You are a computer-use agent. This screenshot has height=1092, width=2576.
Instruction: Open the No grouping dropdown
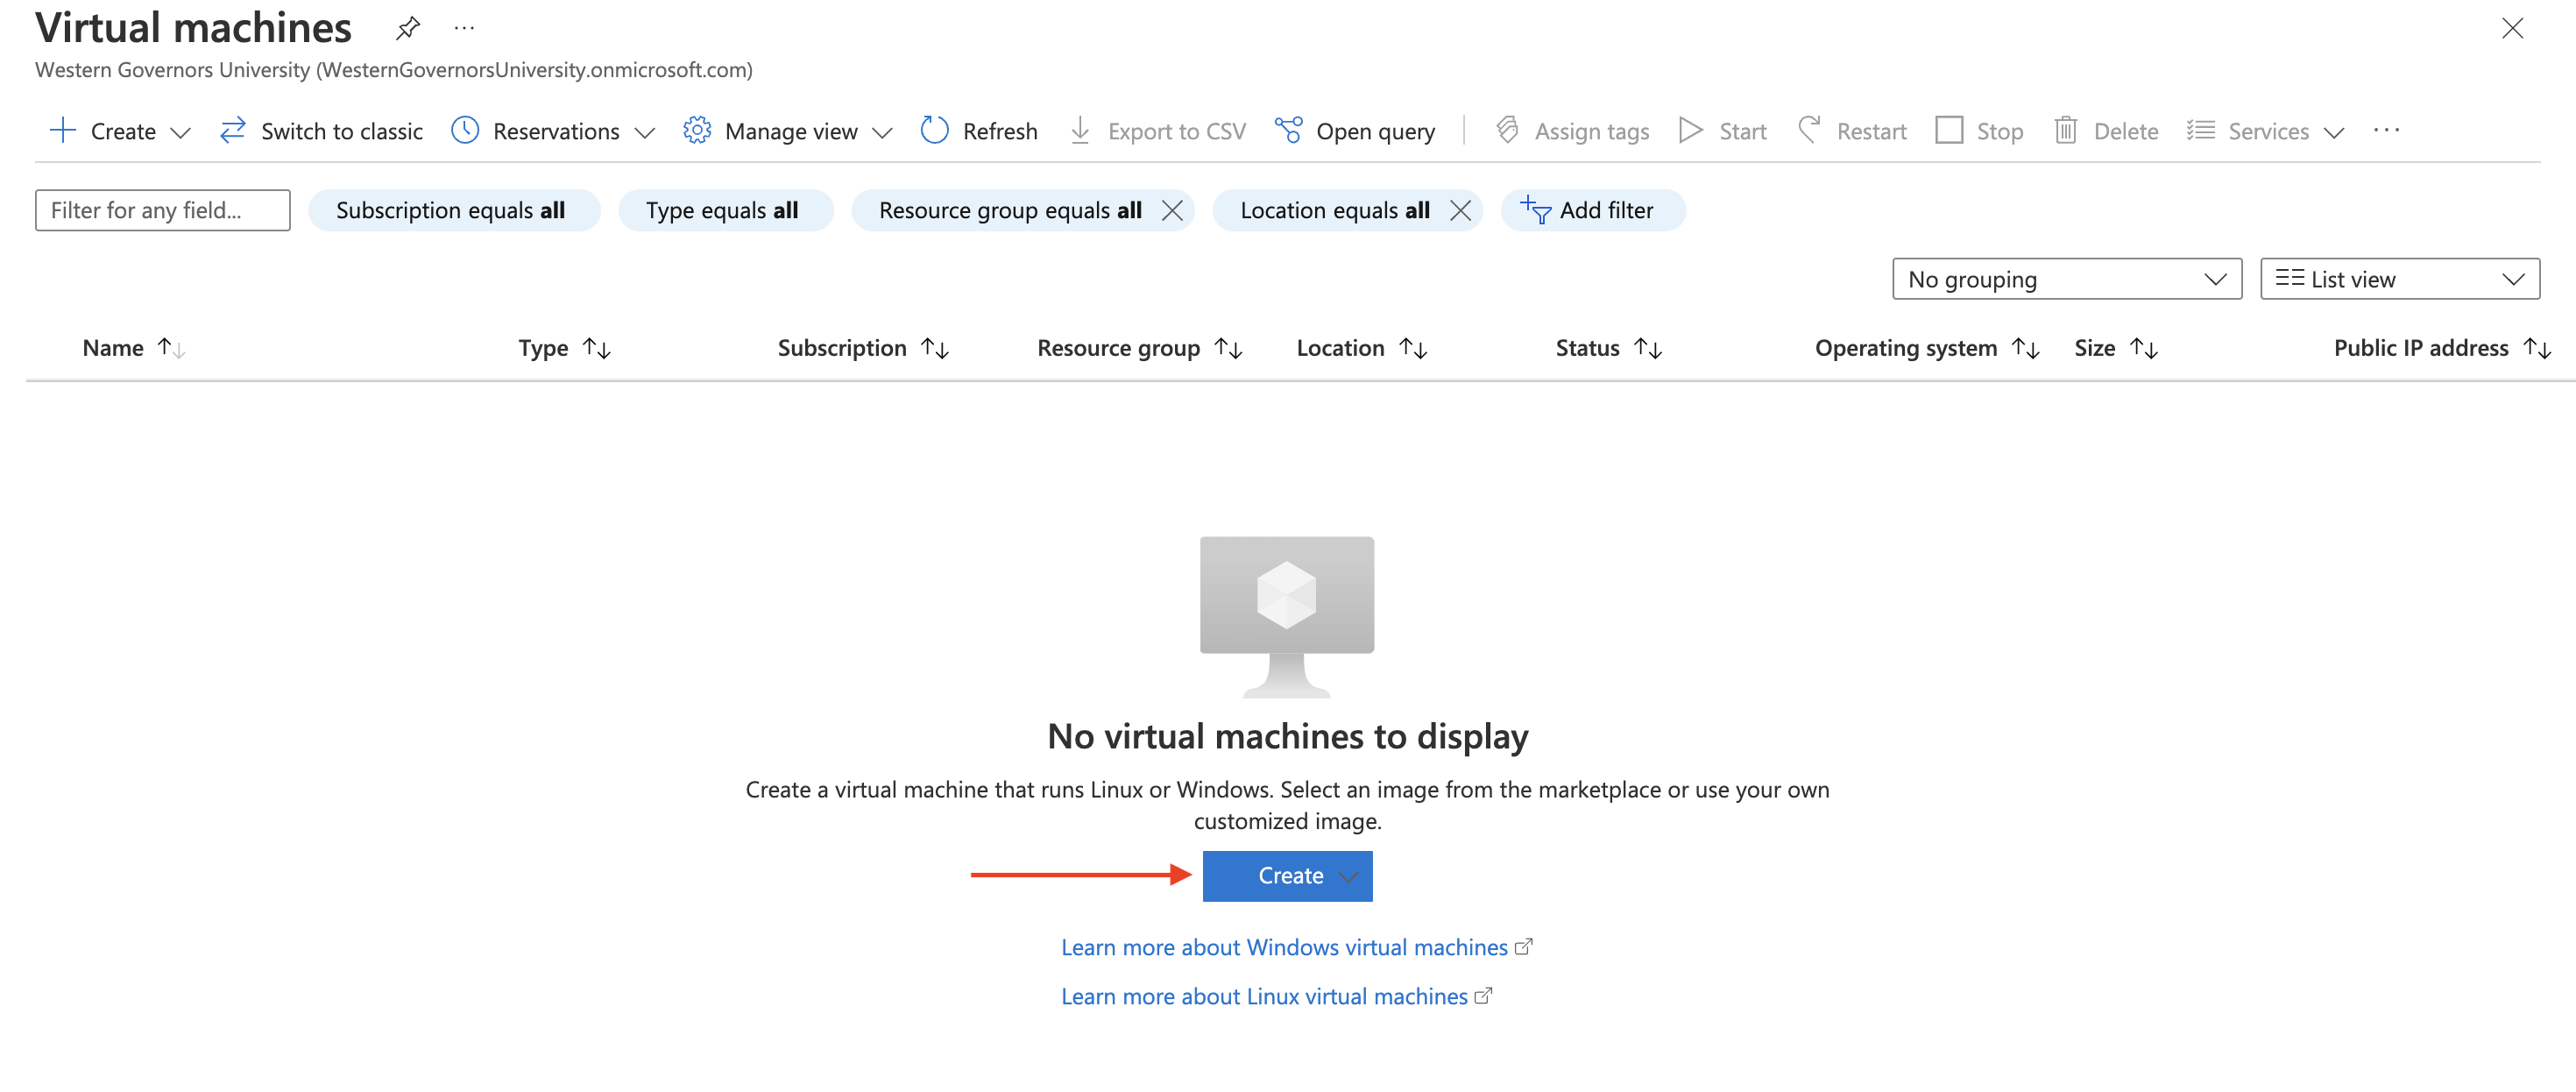coord(2066,279)
